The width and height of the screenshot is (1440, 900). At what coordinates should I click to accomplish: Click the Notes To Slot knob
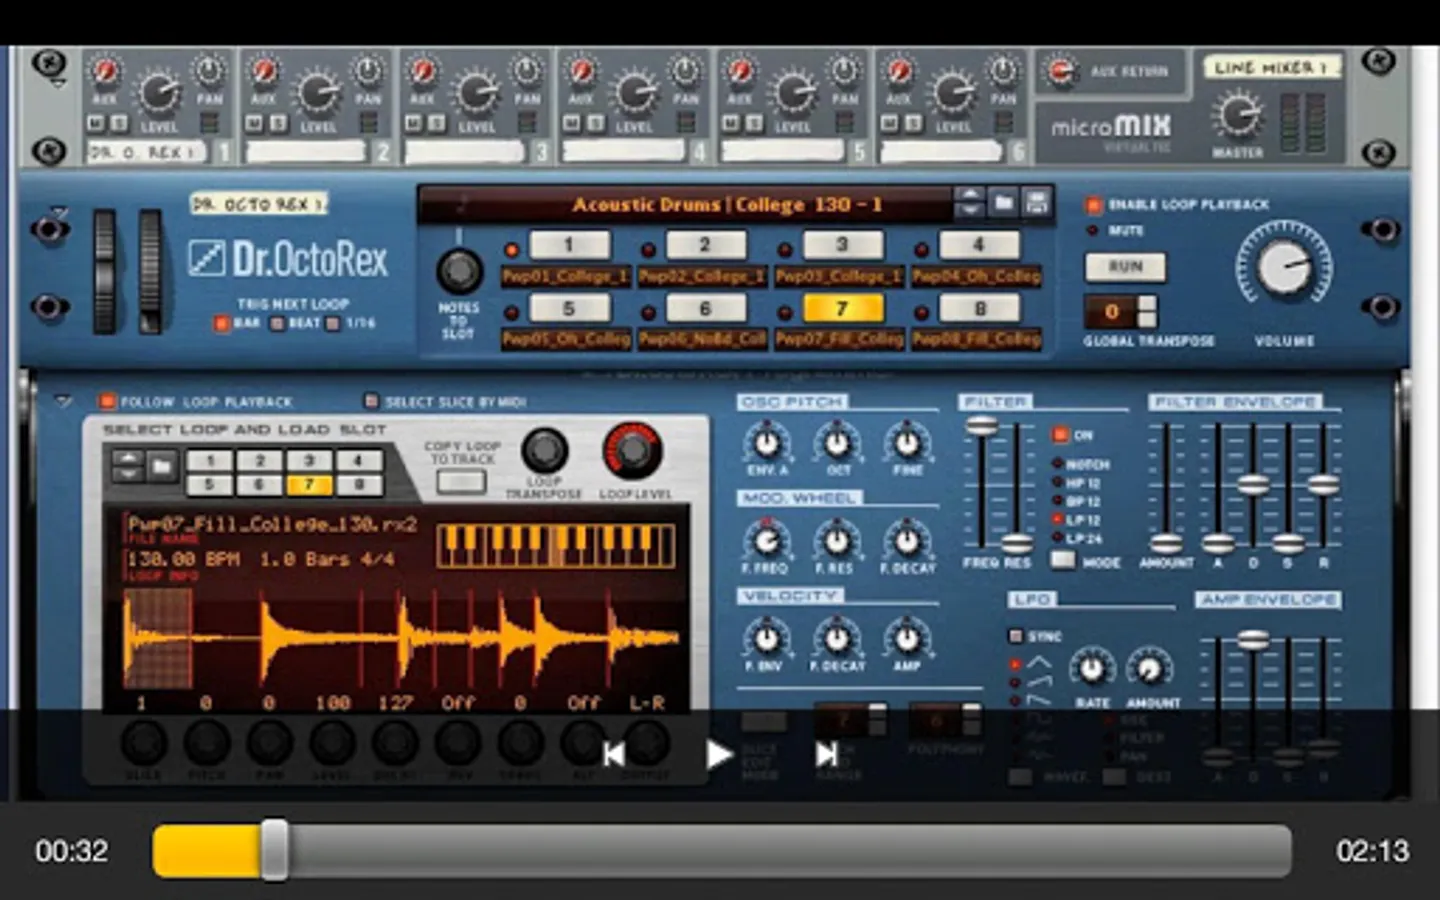[459, 270]
